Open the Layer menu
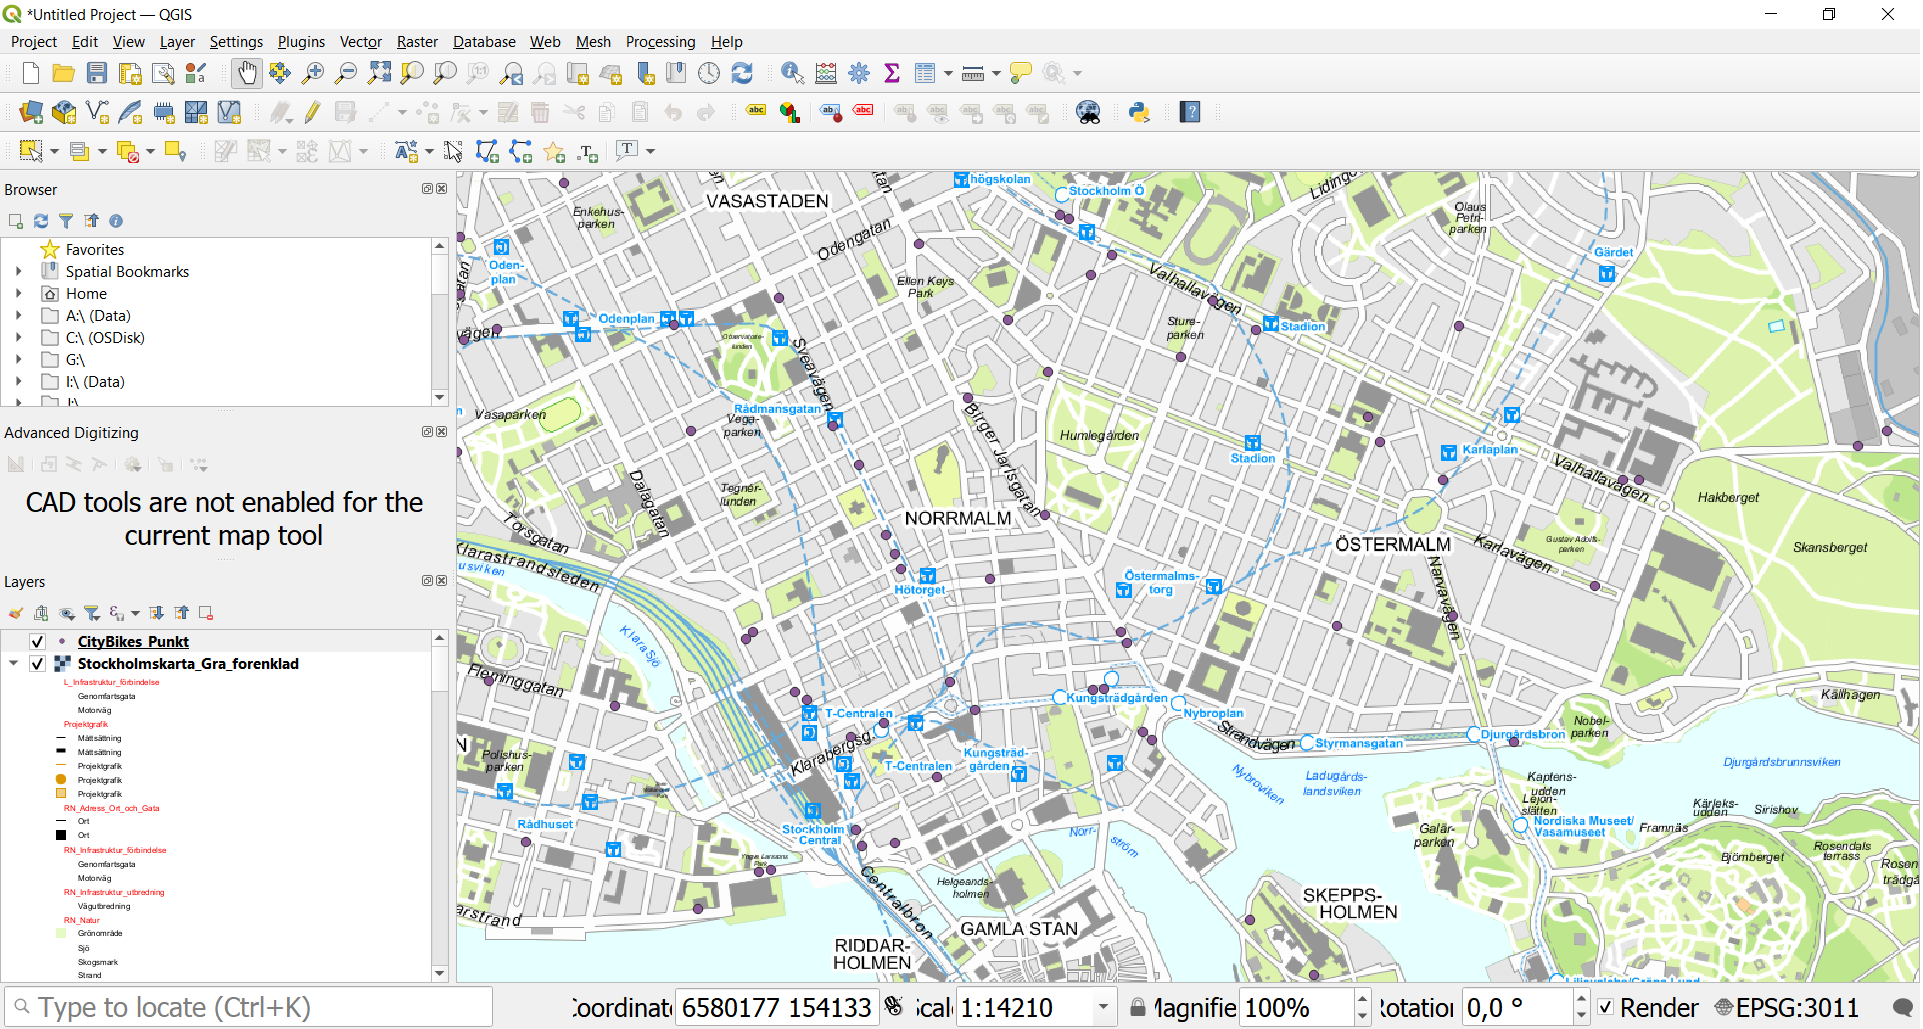Viewport: 1923px width, 1029px height. tap(177, 42)
